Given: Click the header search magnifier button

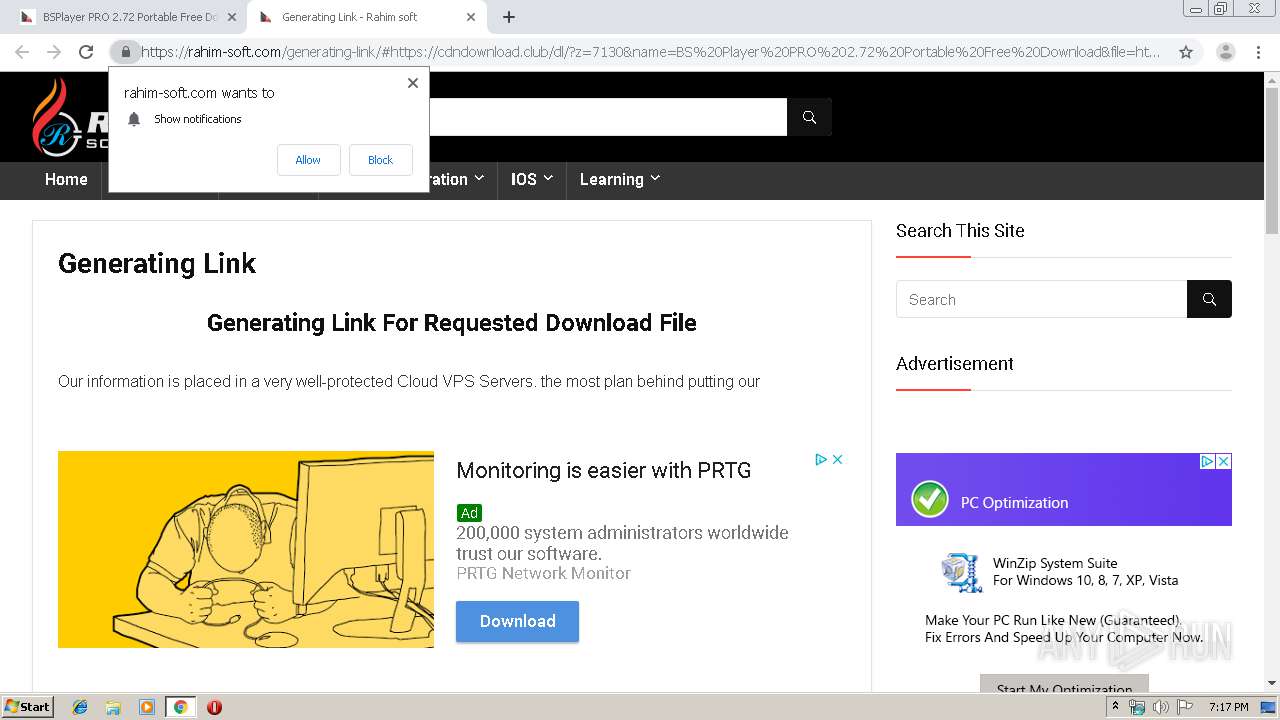Looking at the screenshot, I should pyautogui.click(x=809, y=117).
